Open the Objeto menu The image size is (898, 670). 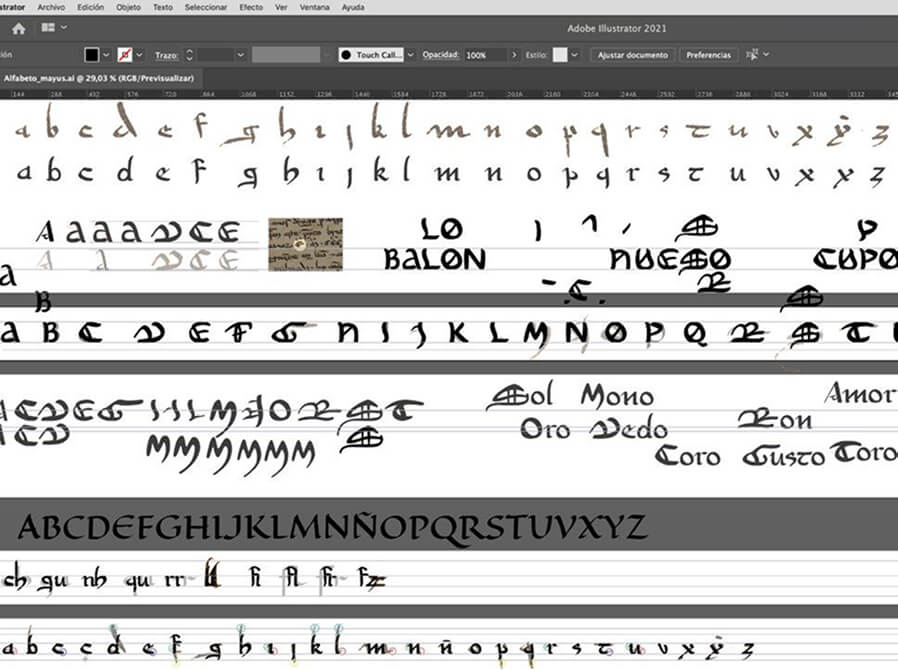128,7
